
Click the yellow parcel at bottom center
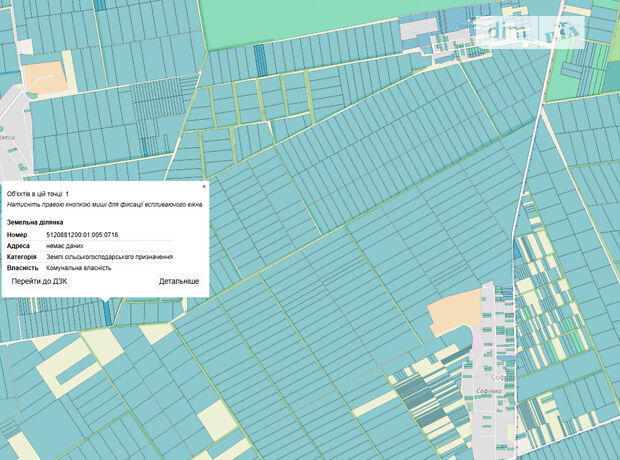tap(212, 417)
